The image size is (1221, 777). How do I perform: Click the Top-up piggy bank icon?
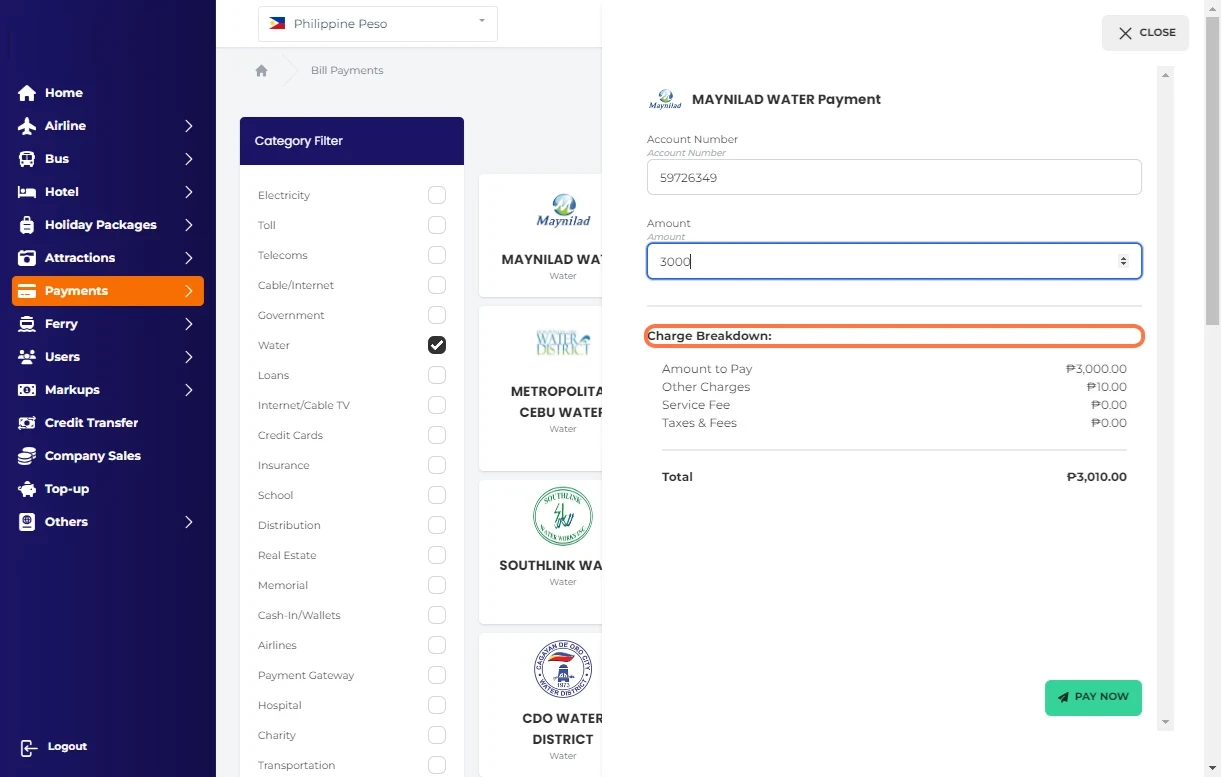point(27,489)
